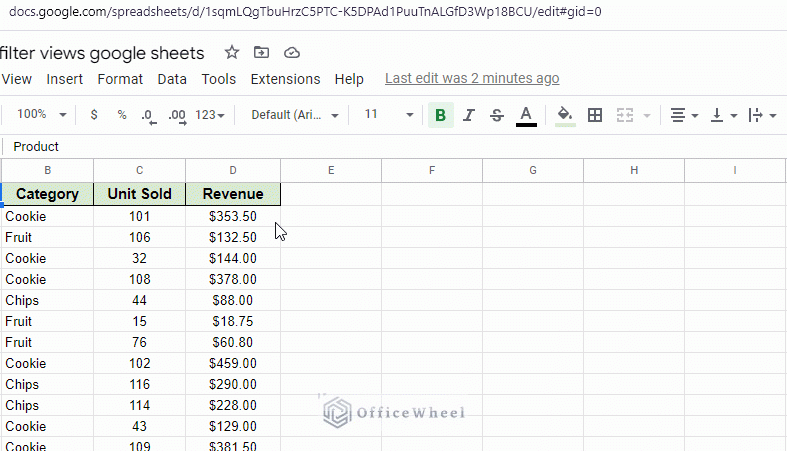Select the Unit Sold cell 44
This screenshot has height=451, width=787.
140,300
